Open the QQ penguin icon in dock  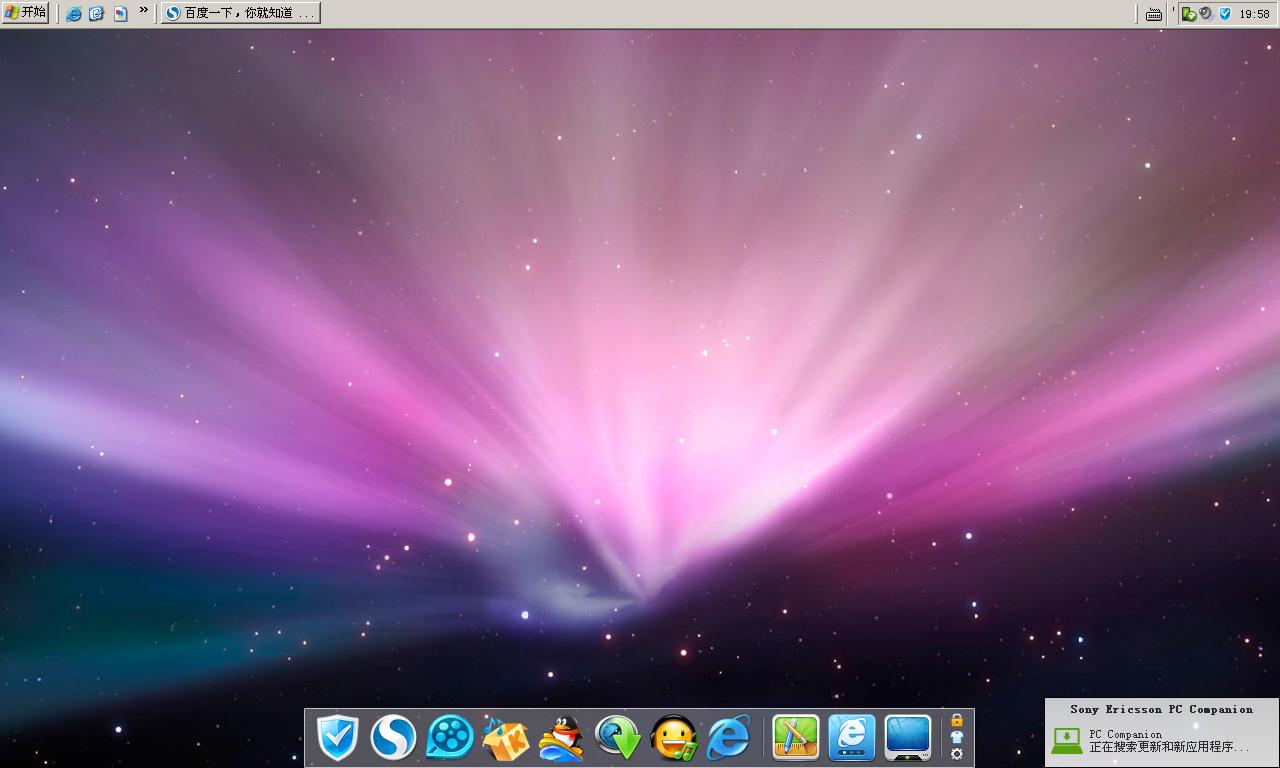pyautogui.click(x=561, y=739)
